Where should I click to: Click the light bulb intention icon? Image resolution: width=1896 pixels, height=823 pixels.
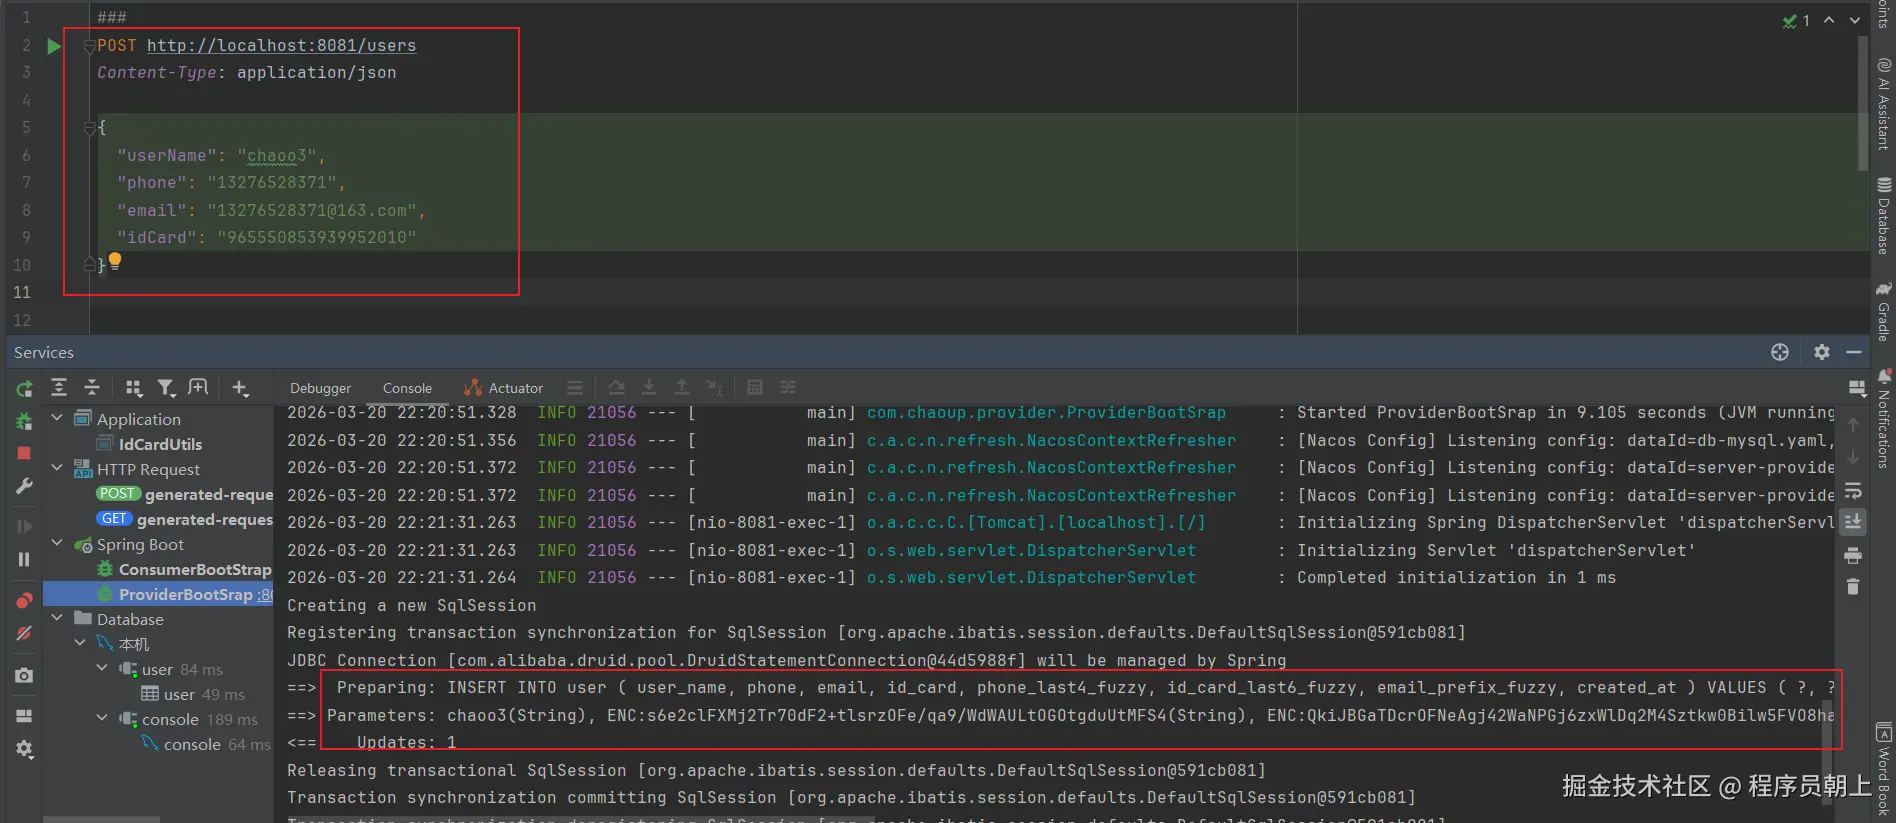pos(115,261)
